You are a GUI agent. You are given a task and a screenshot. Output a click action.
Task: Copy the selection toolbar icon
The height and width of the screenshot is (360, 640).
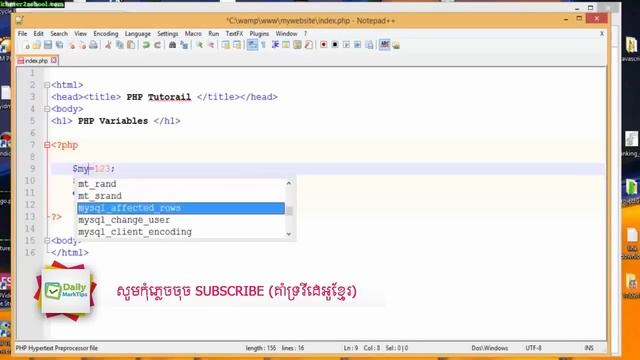(120, 45)
